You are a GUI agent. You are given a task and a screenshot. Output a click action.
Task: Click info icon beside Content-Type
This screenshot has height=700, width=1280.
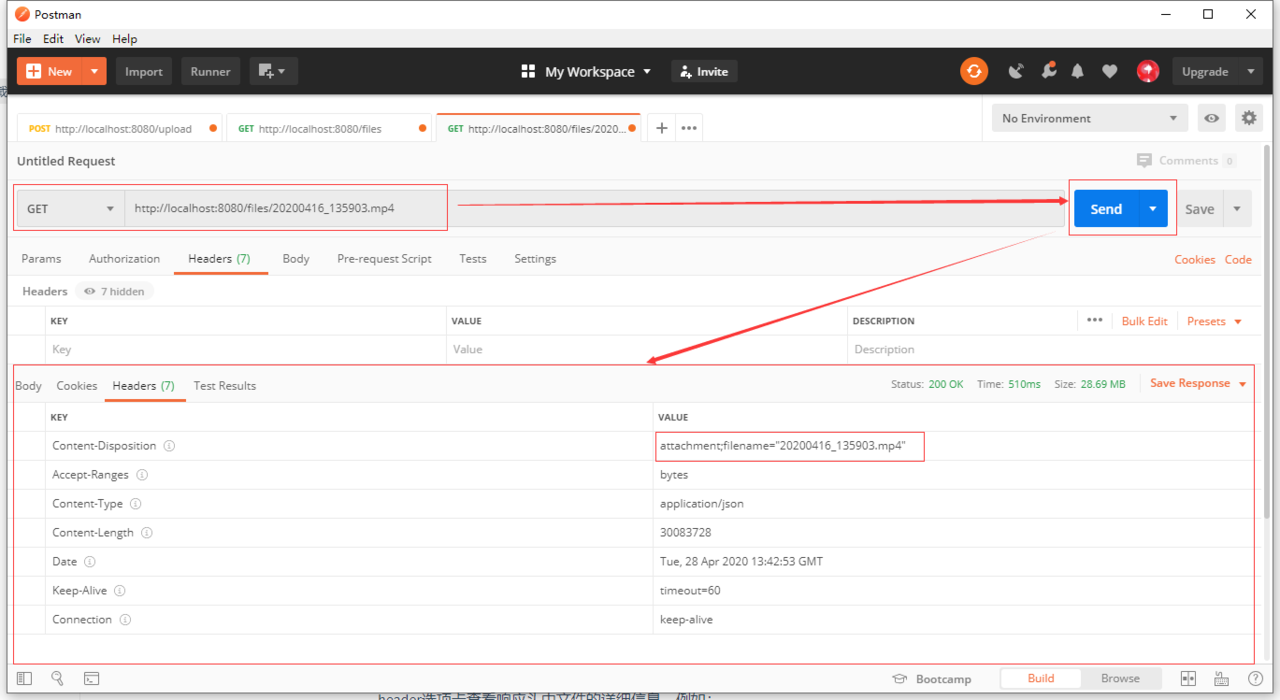[136, 504]
